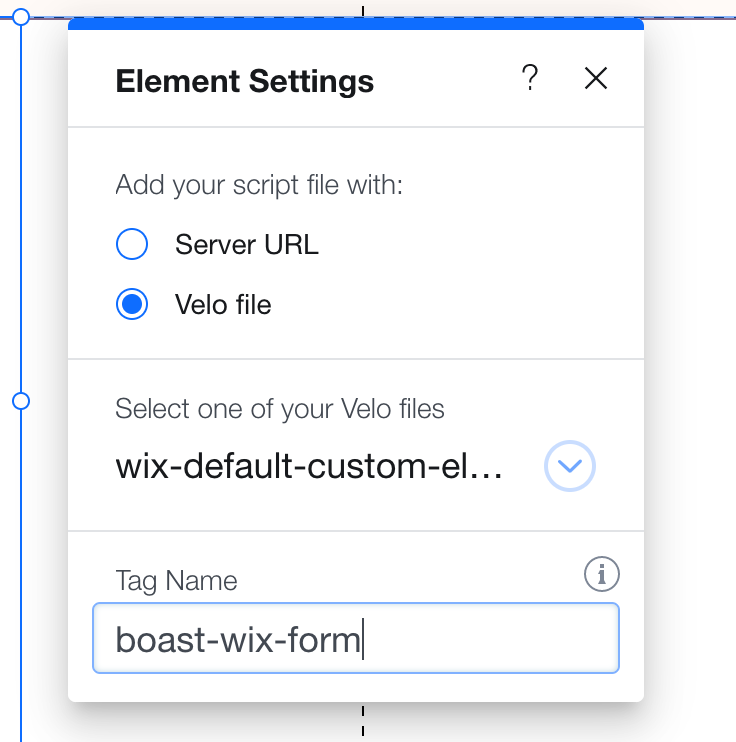This screenshot has height=742, width=736.
Task: Click the "Server URL" option label
Action: [246, 244]
